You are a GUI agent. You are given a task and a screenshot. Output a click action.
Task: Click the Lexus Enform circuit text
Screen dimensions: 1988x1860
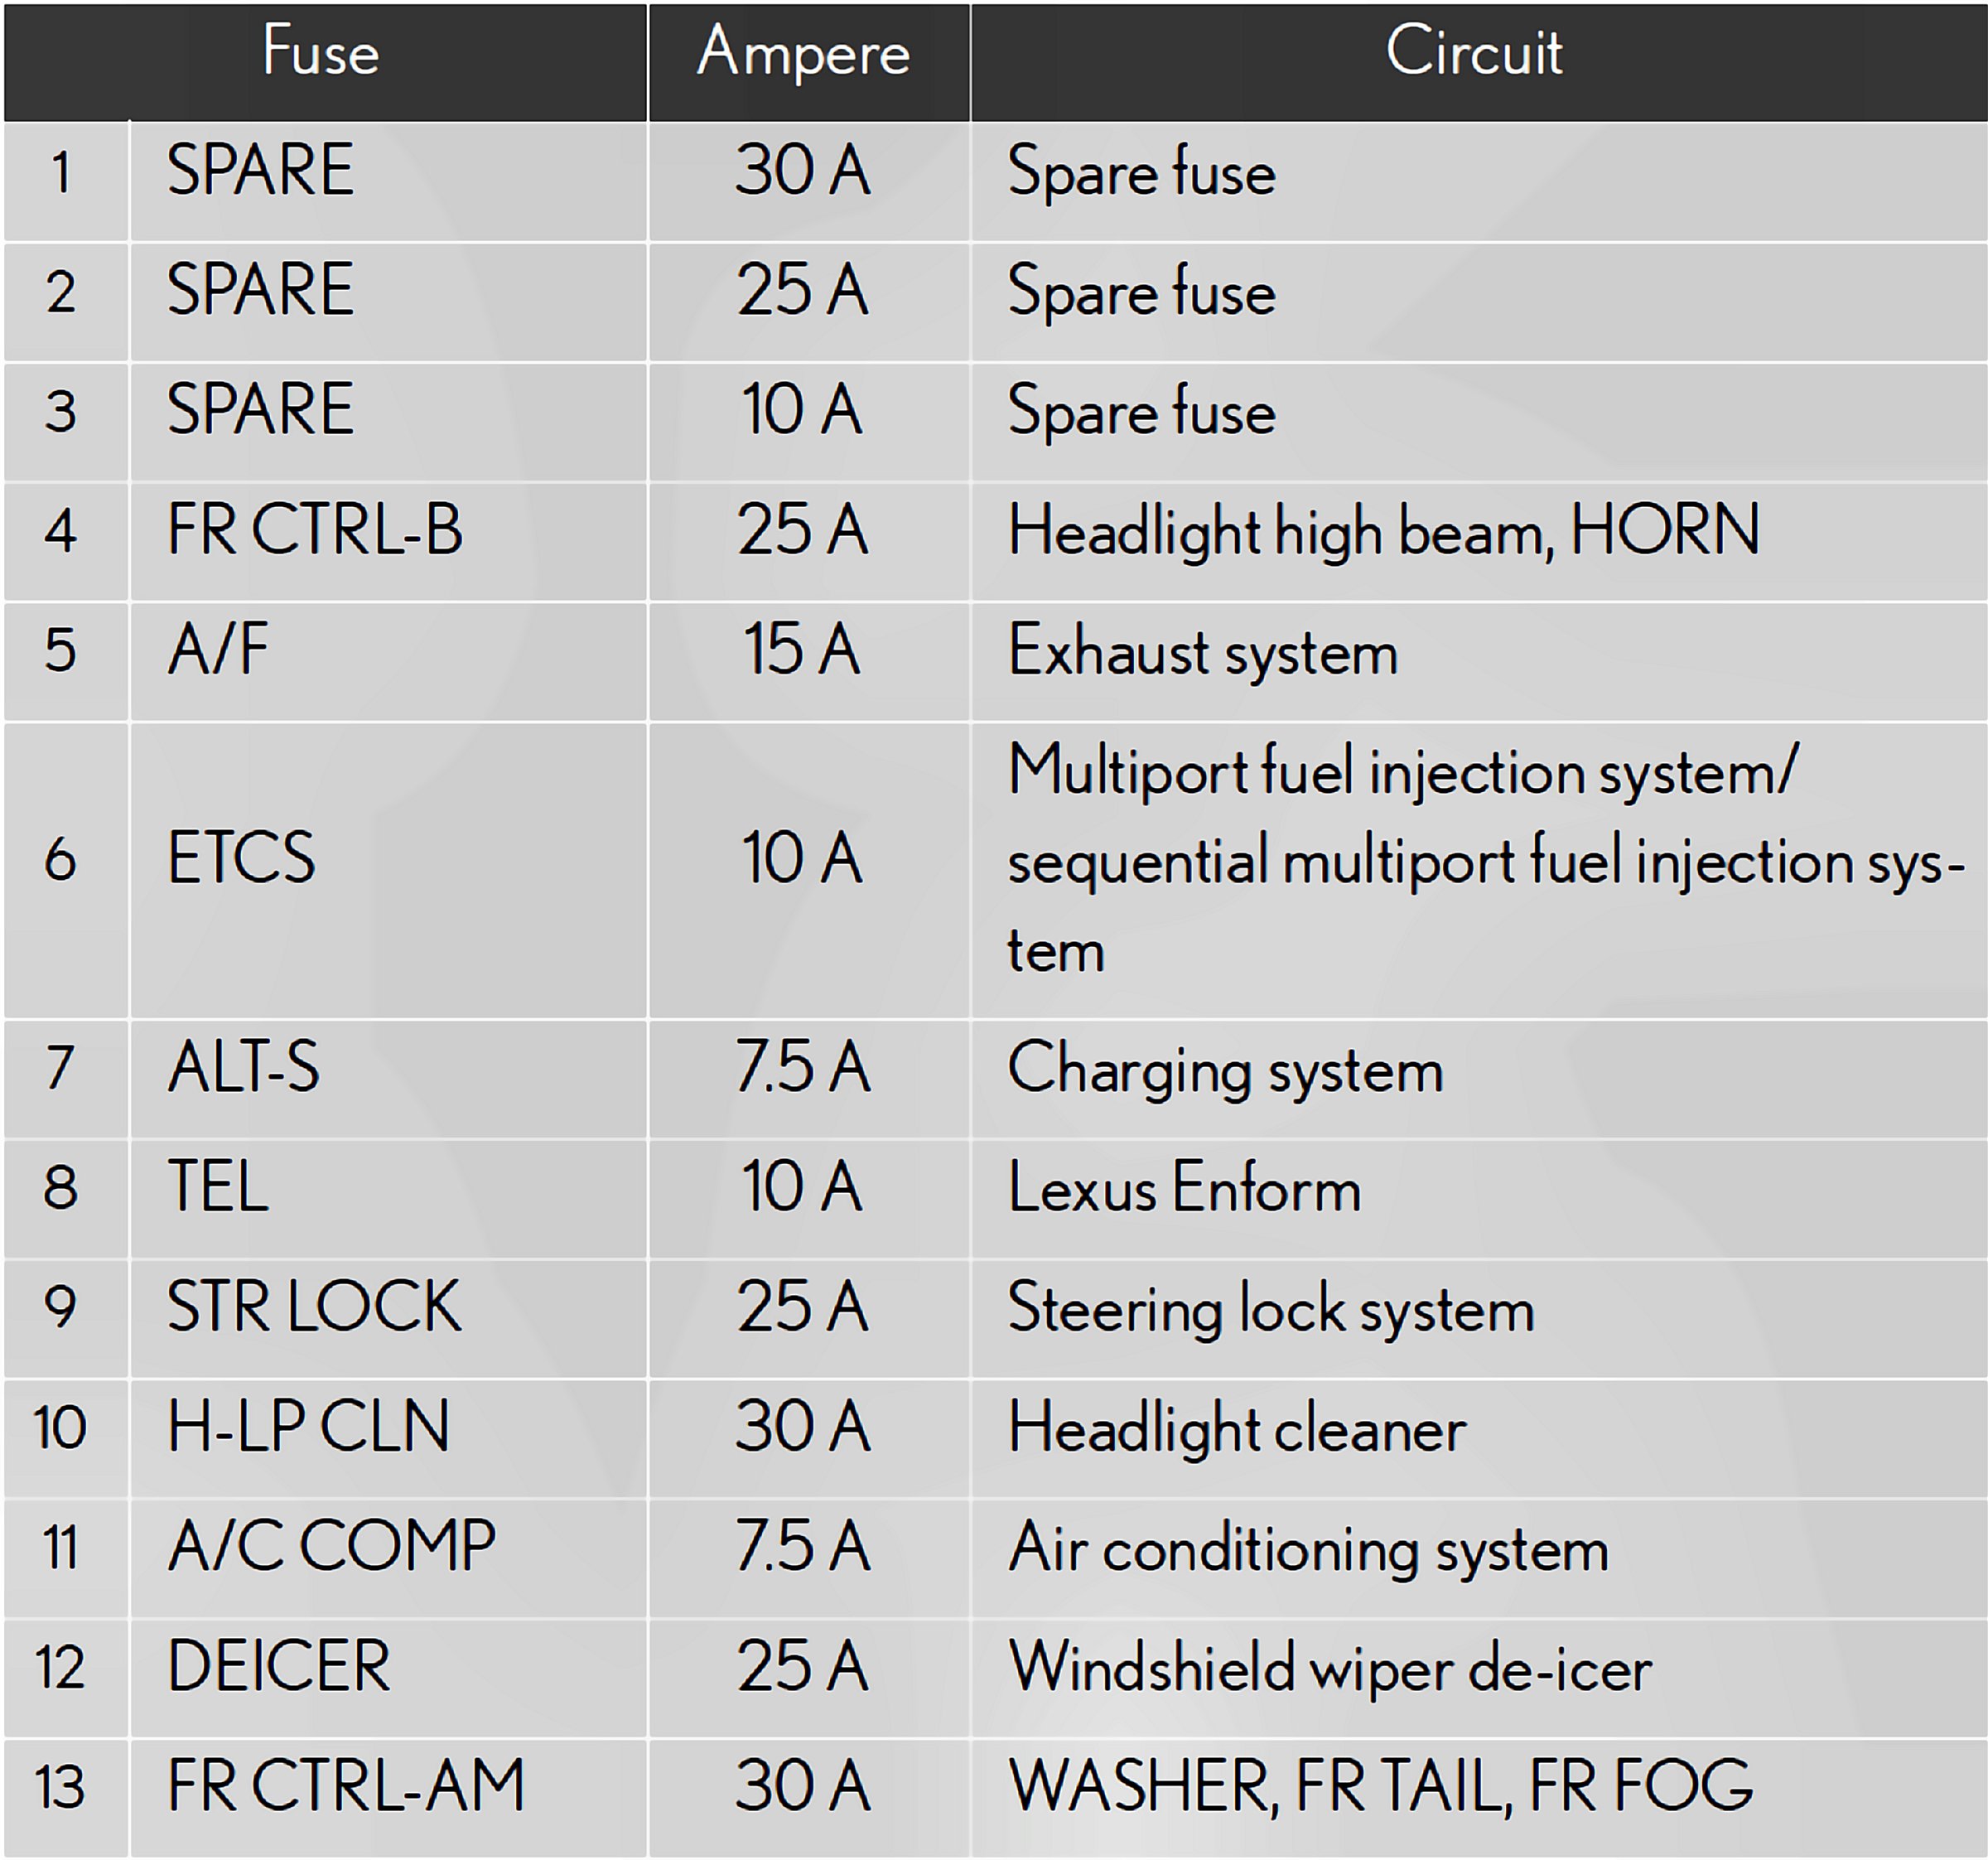1184,1189
